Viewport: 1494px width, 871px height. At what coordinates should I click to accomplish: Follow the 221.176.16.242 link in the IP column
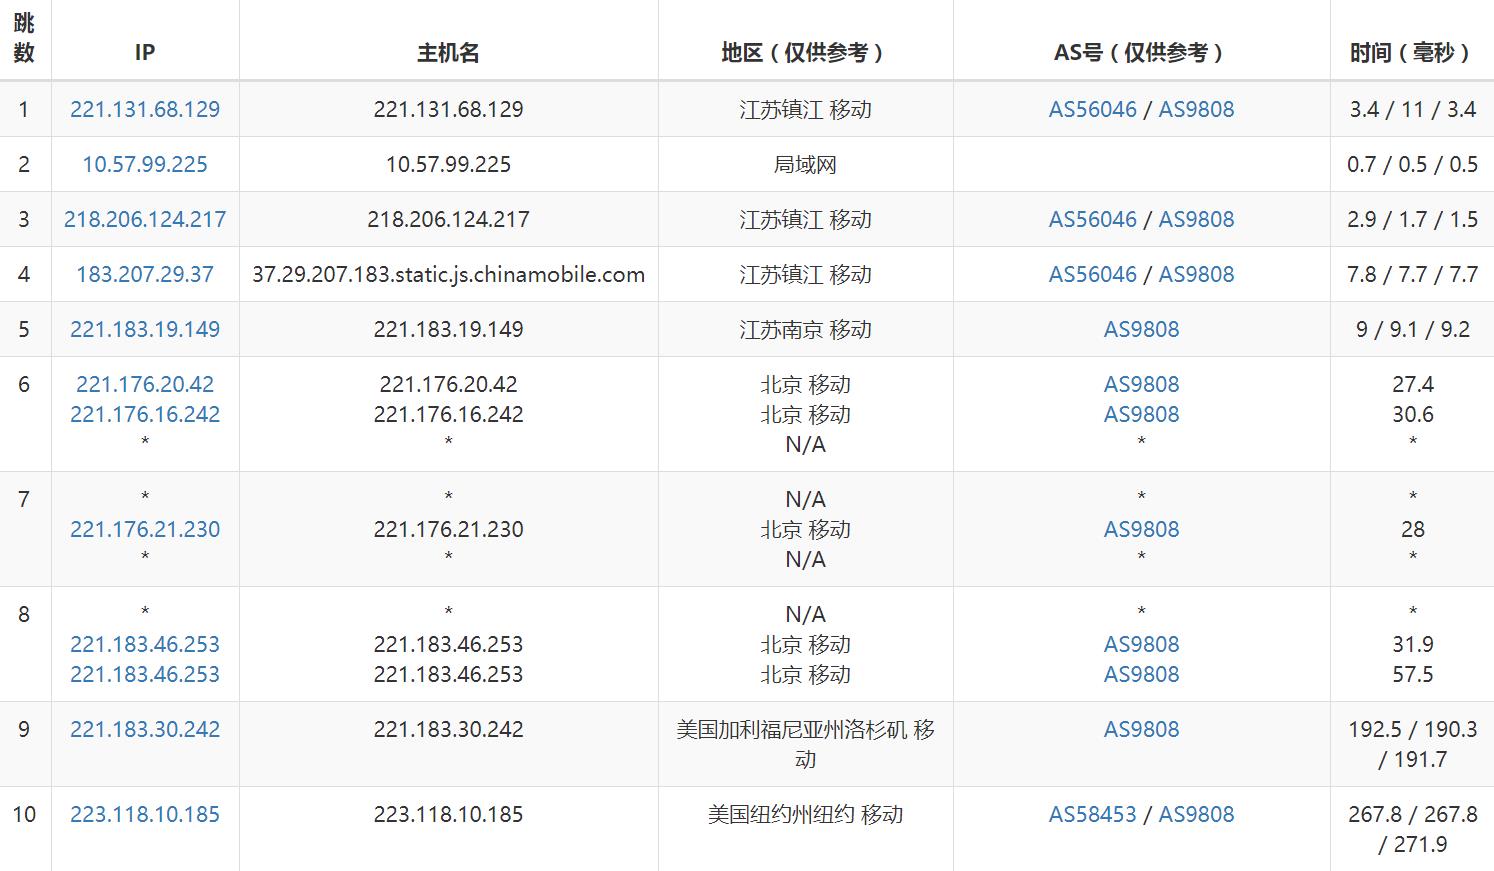click(x=145, y=414)
